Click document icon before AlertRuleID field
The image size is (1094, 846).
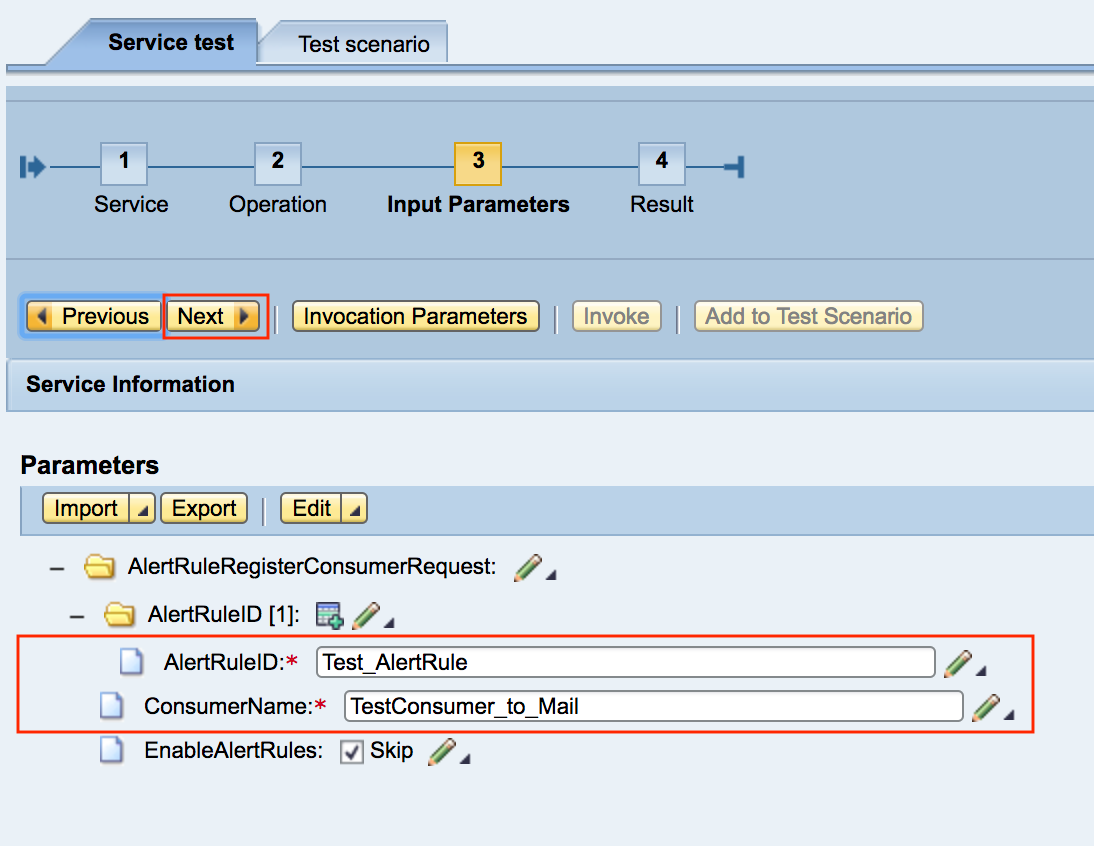tap(131, 661)
